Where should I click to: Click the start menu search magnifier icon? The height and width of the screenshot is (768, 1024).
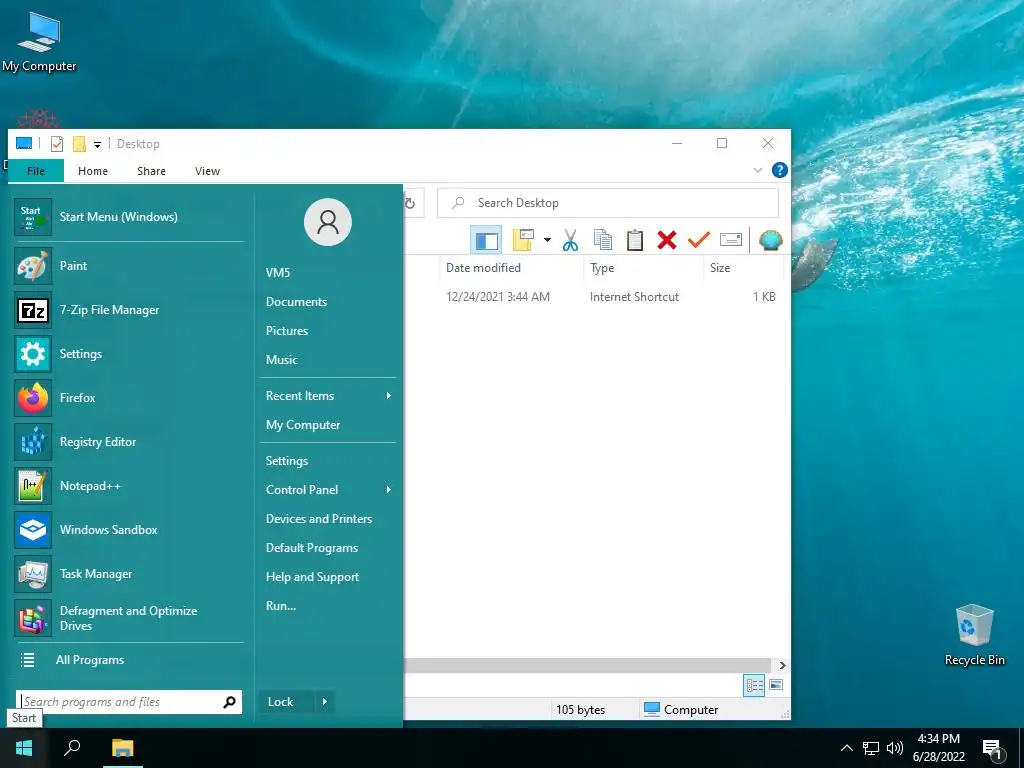point(229,702)
